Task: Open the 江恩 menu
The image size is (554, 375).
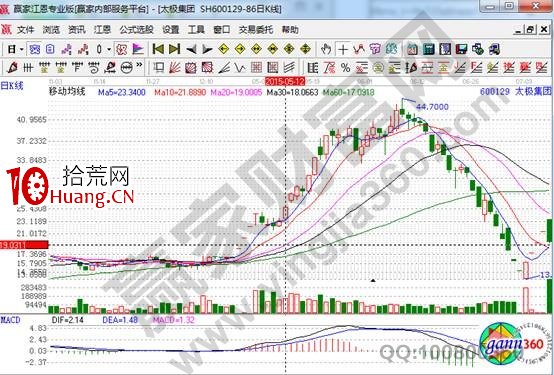Action: pos(102,30)
